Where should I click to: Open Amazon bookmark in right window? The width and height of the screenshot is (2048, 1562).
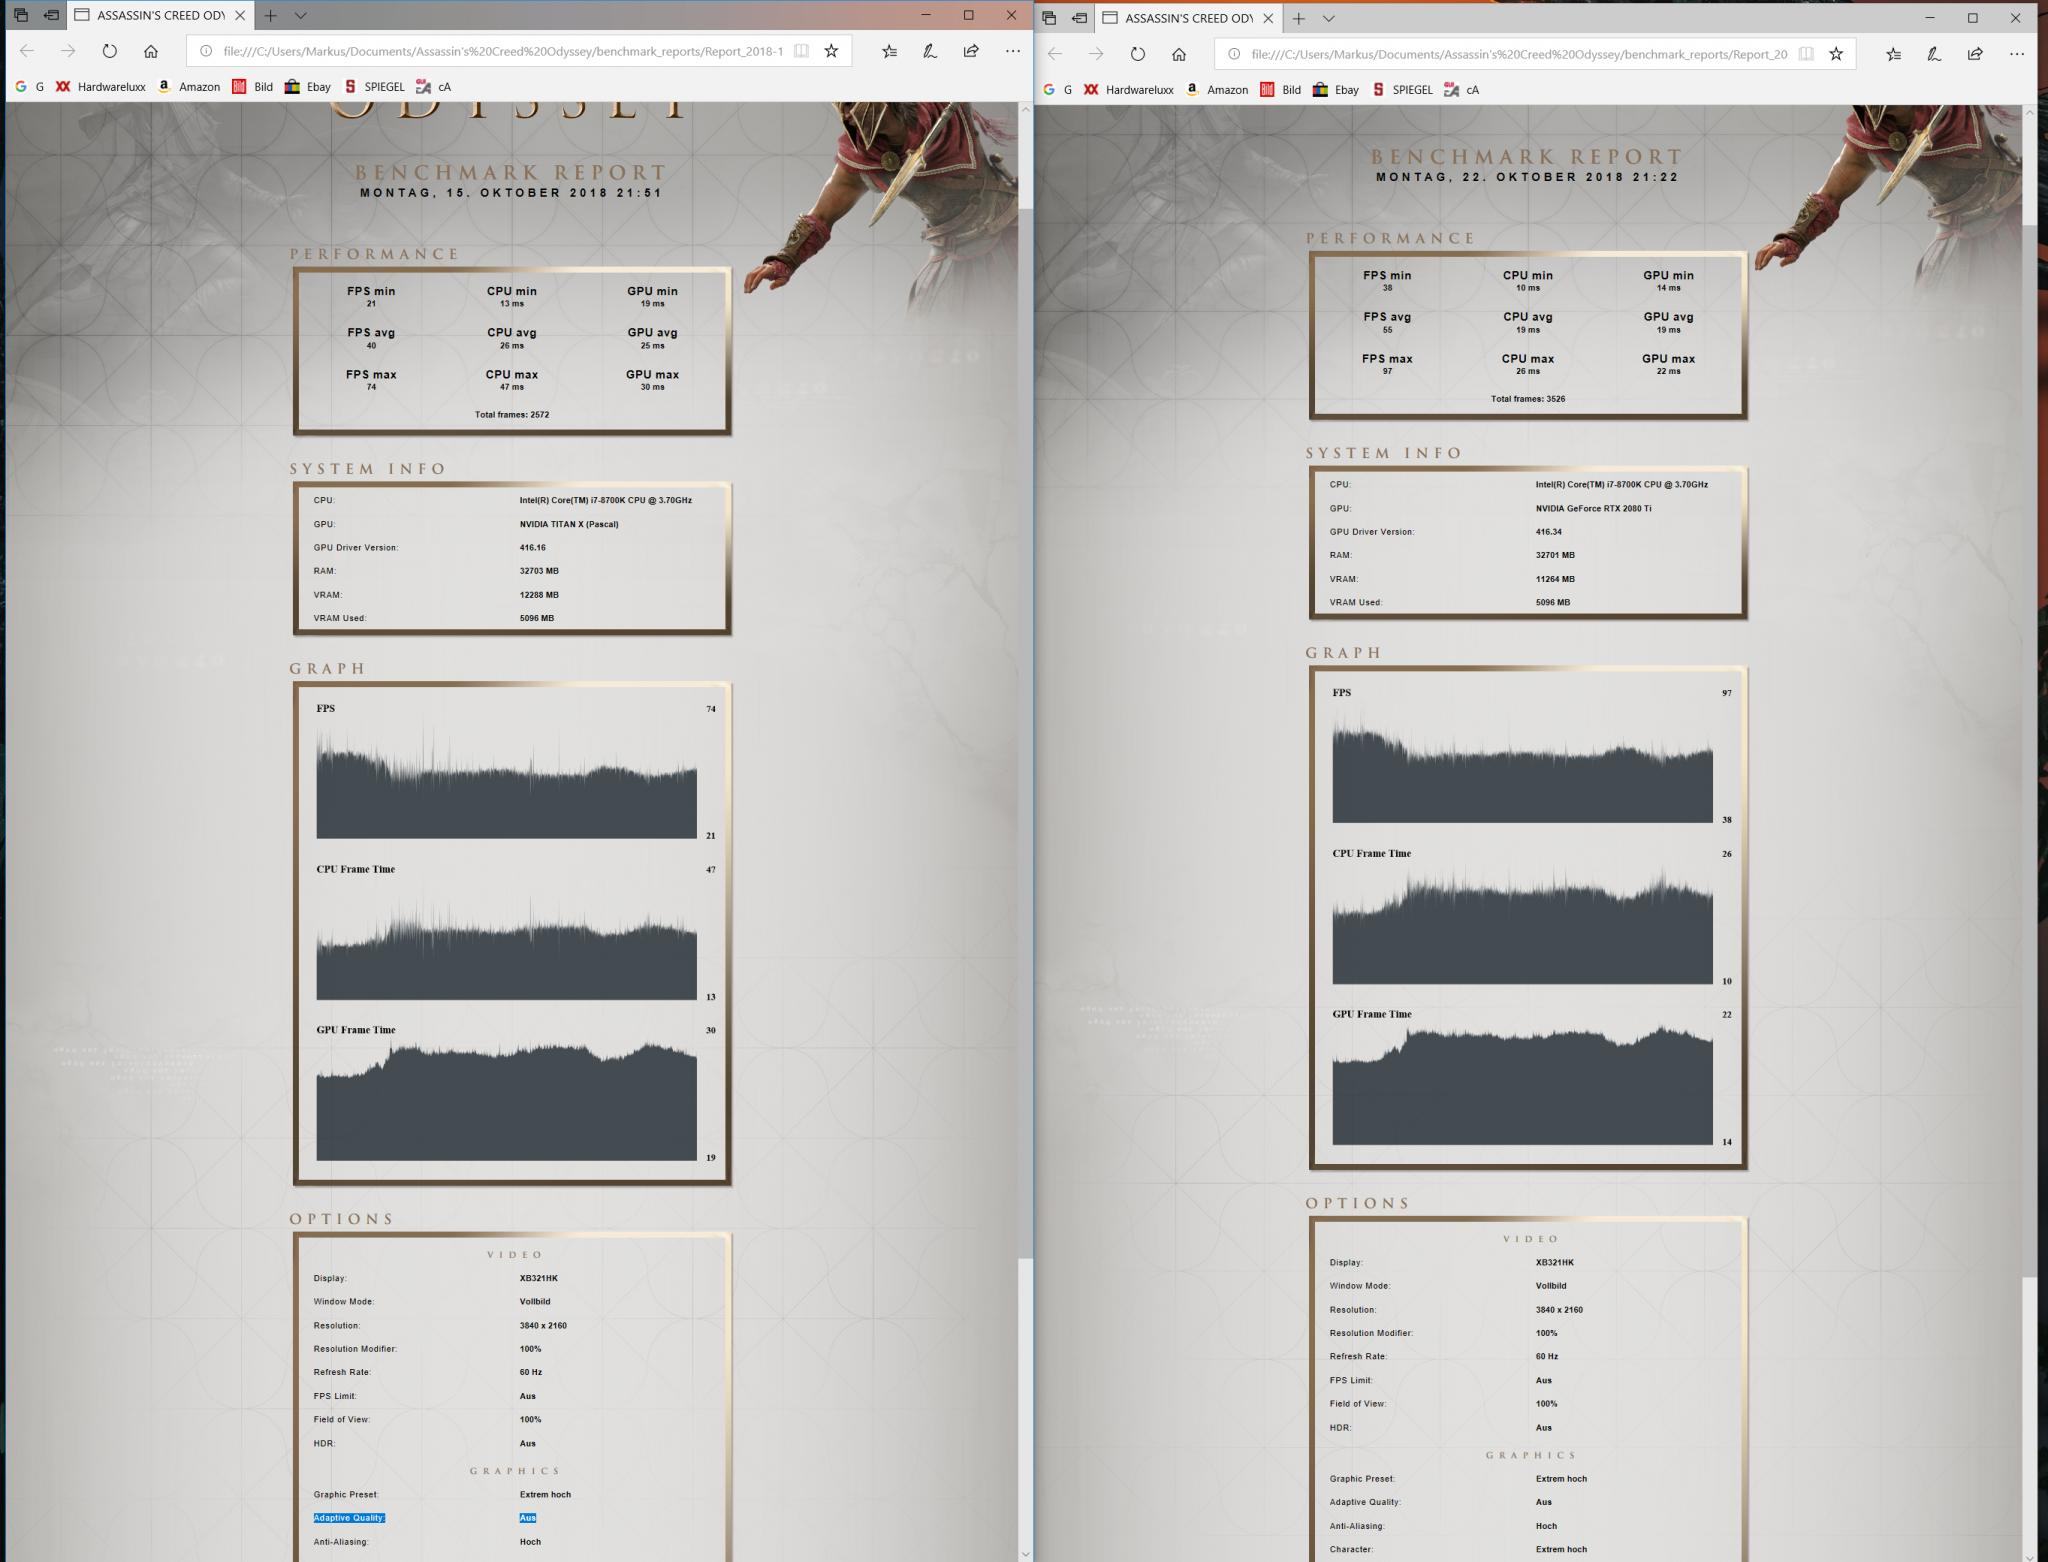point(1217,90)
